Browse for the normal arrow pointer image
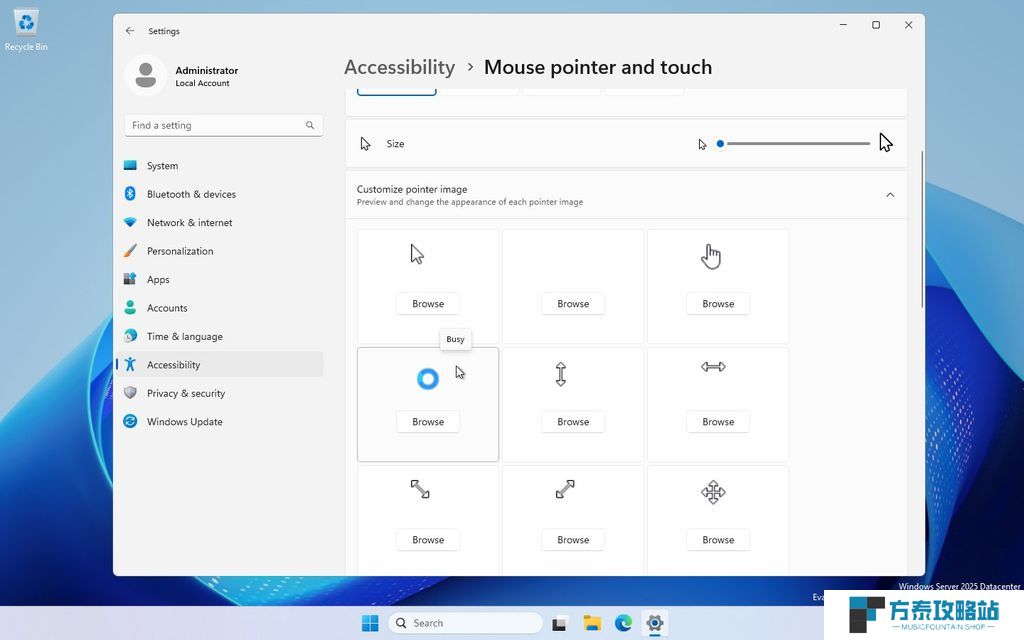Viewport: 1024px width, 640px height. (x=428, y=304)
